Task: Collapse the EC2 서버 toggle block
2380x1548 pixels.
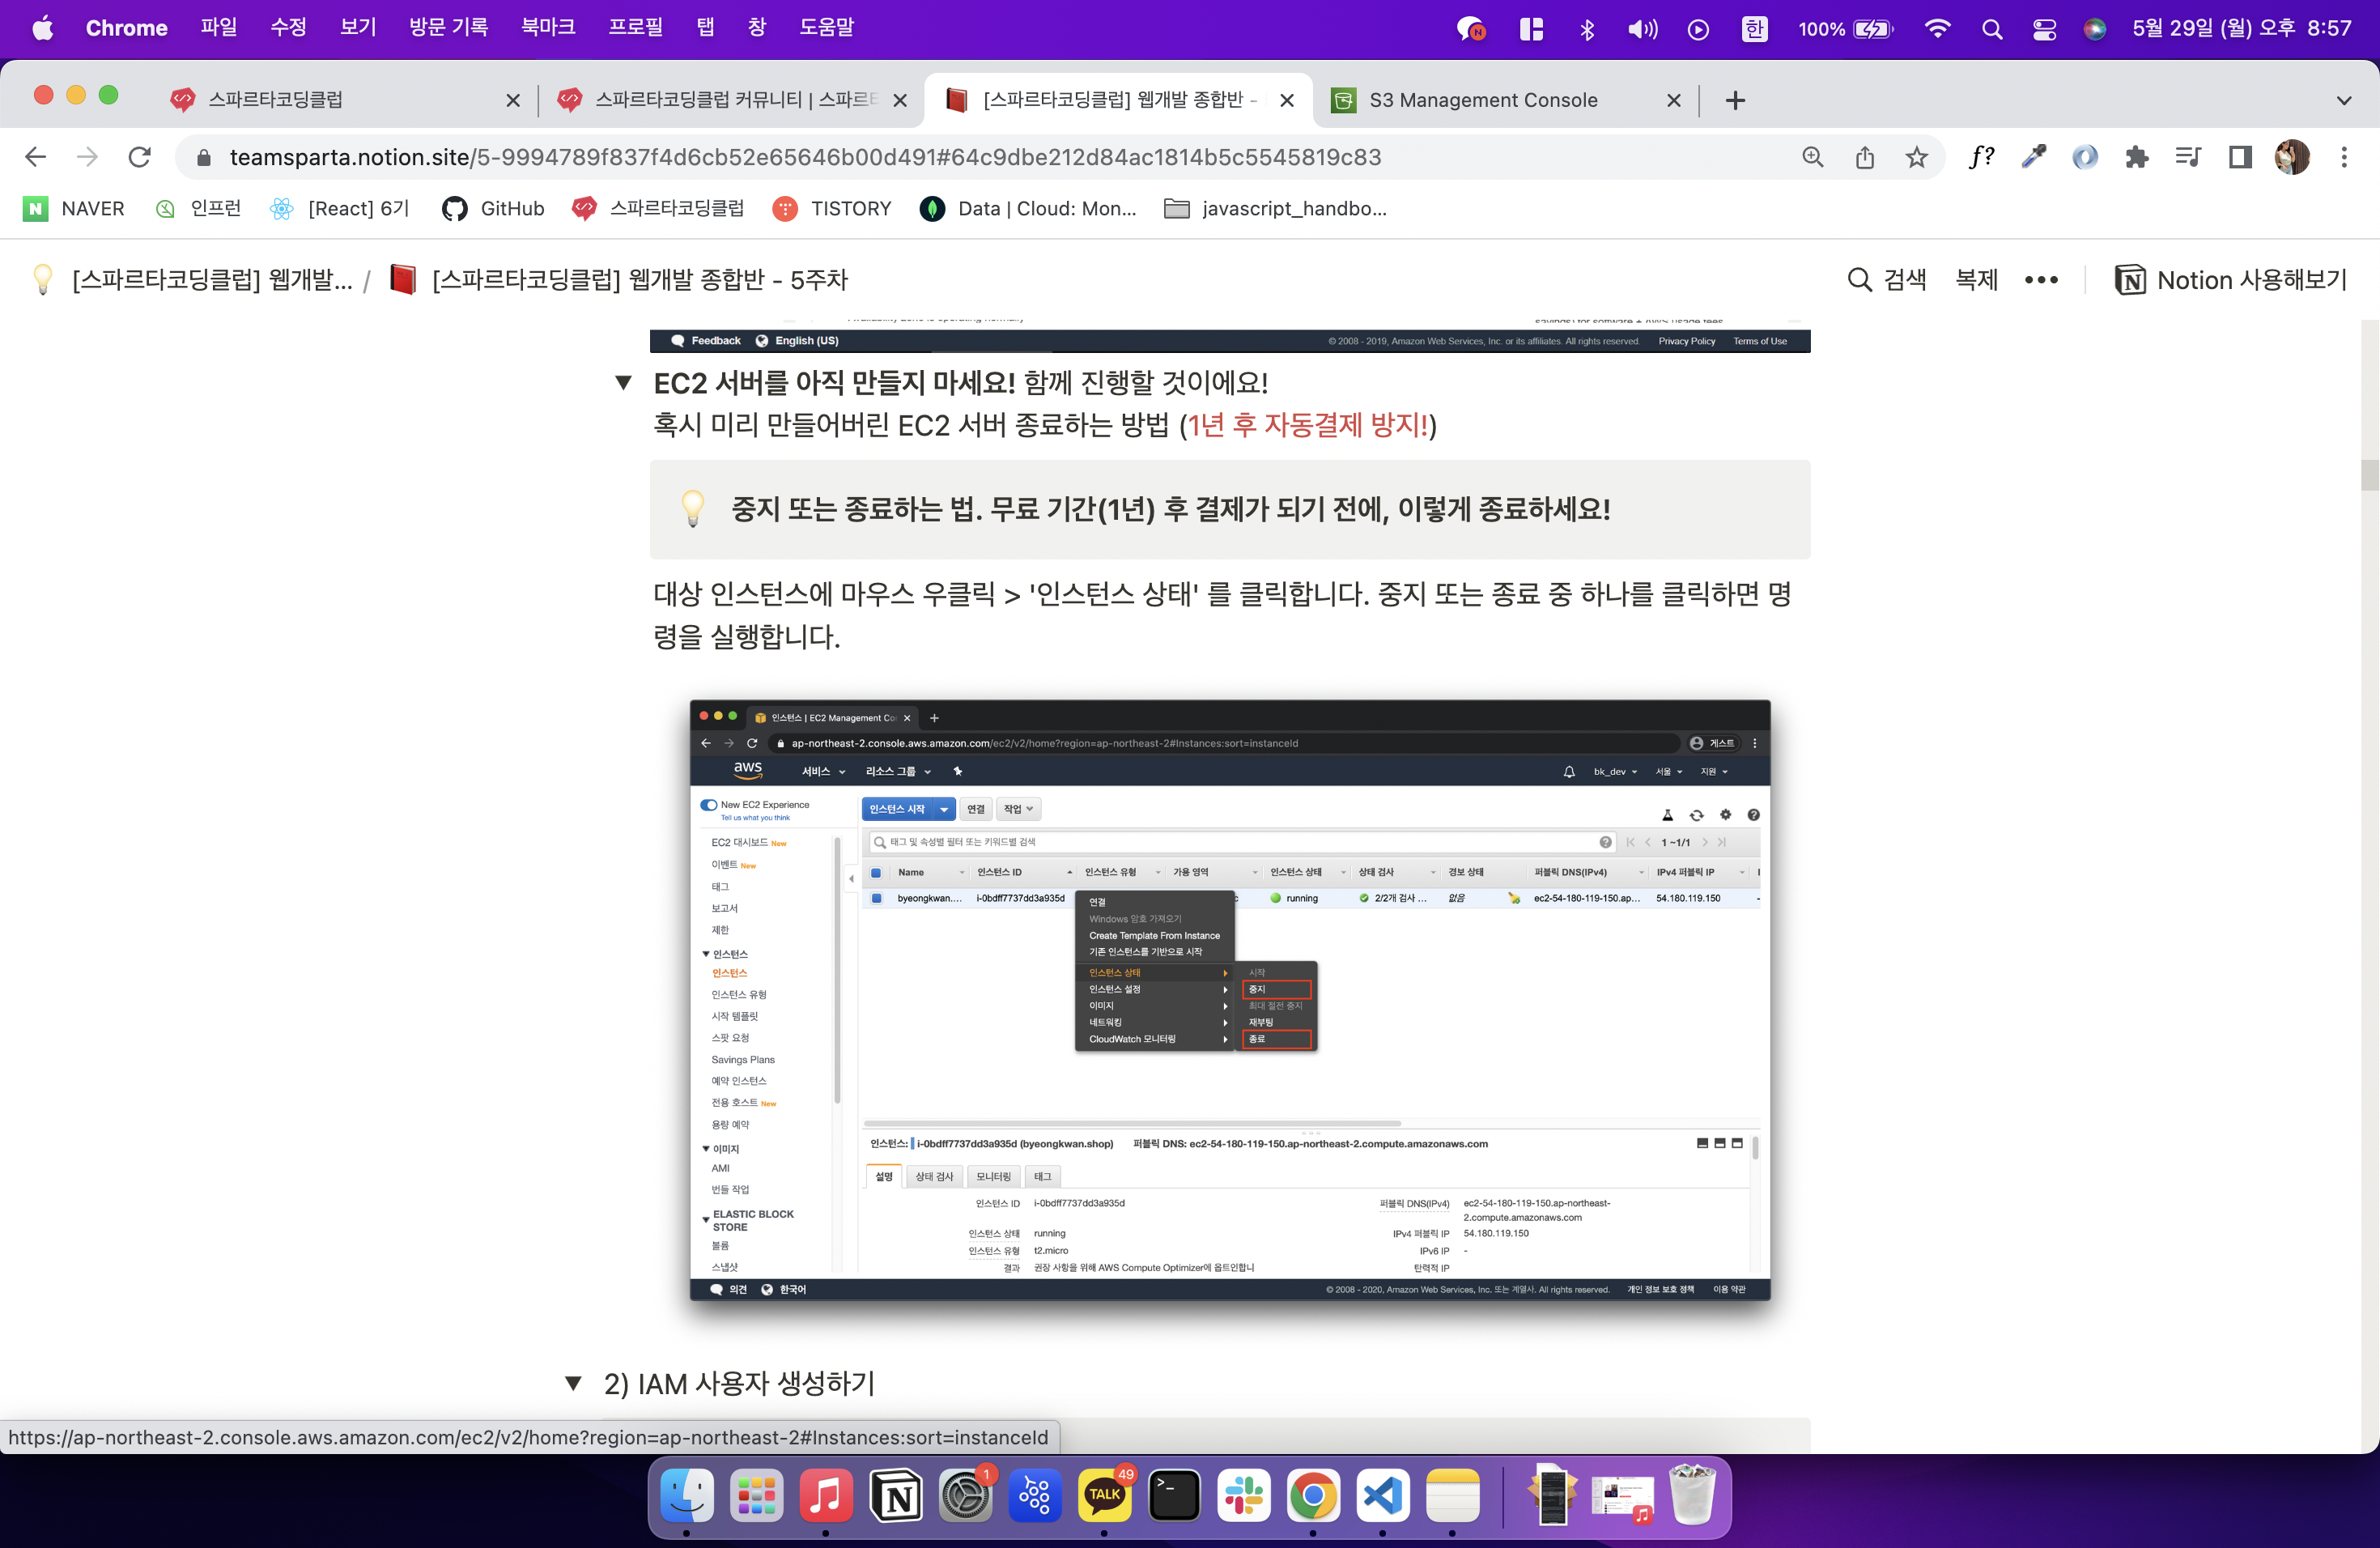Action: pos(623,382)
